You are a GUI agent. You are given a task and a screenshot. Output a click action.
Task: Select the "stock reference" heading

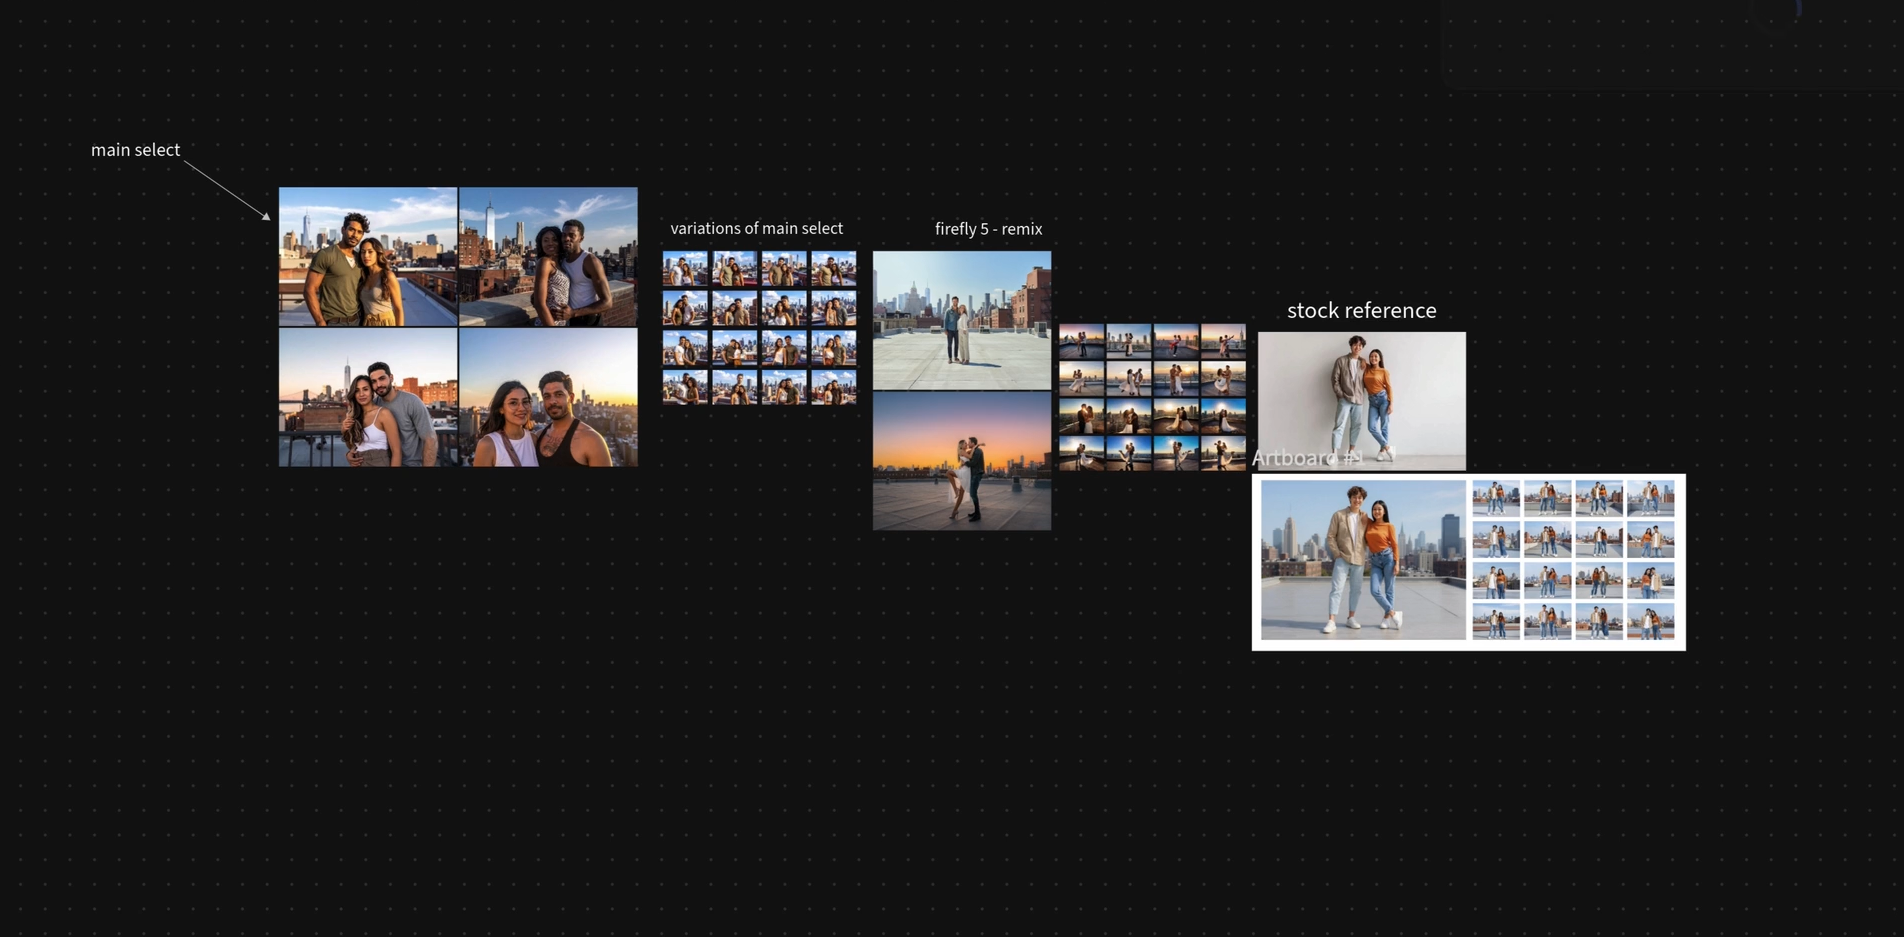tap(1361, 310)
